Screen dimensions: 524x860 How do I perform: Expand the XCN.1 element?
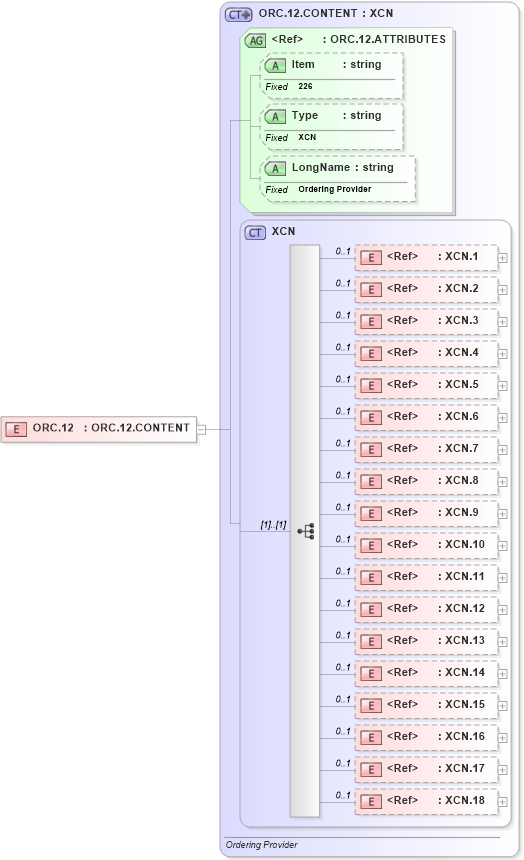pyautogui.click(x=503, y=258)
